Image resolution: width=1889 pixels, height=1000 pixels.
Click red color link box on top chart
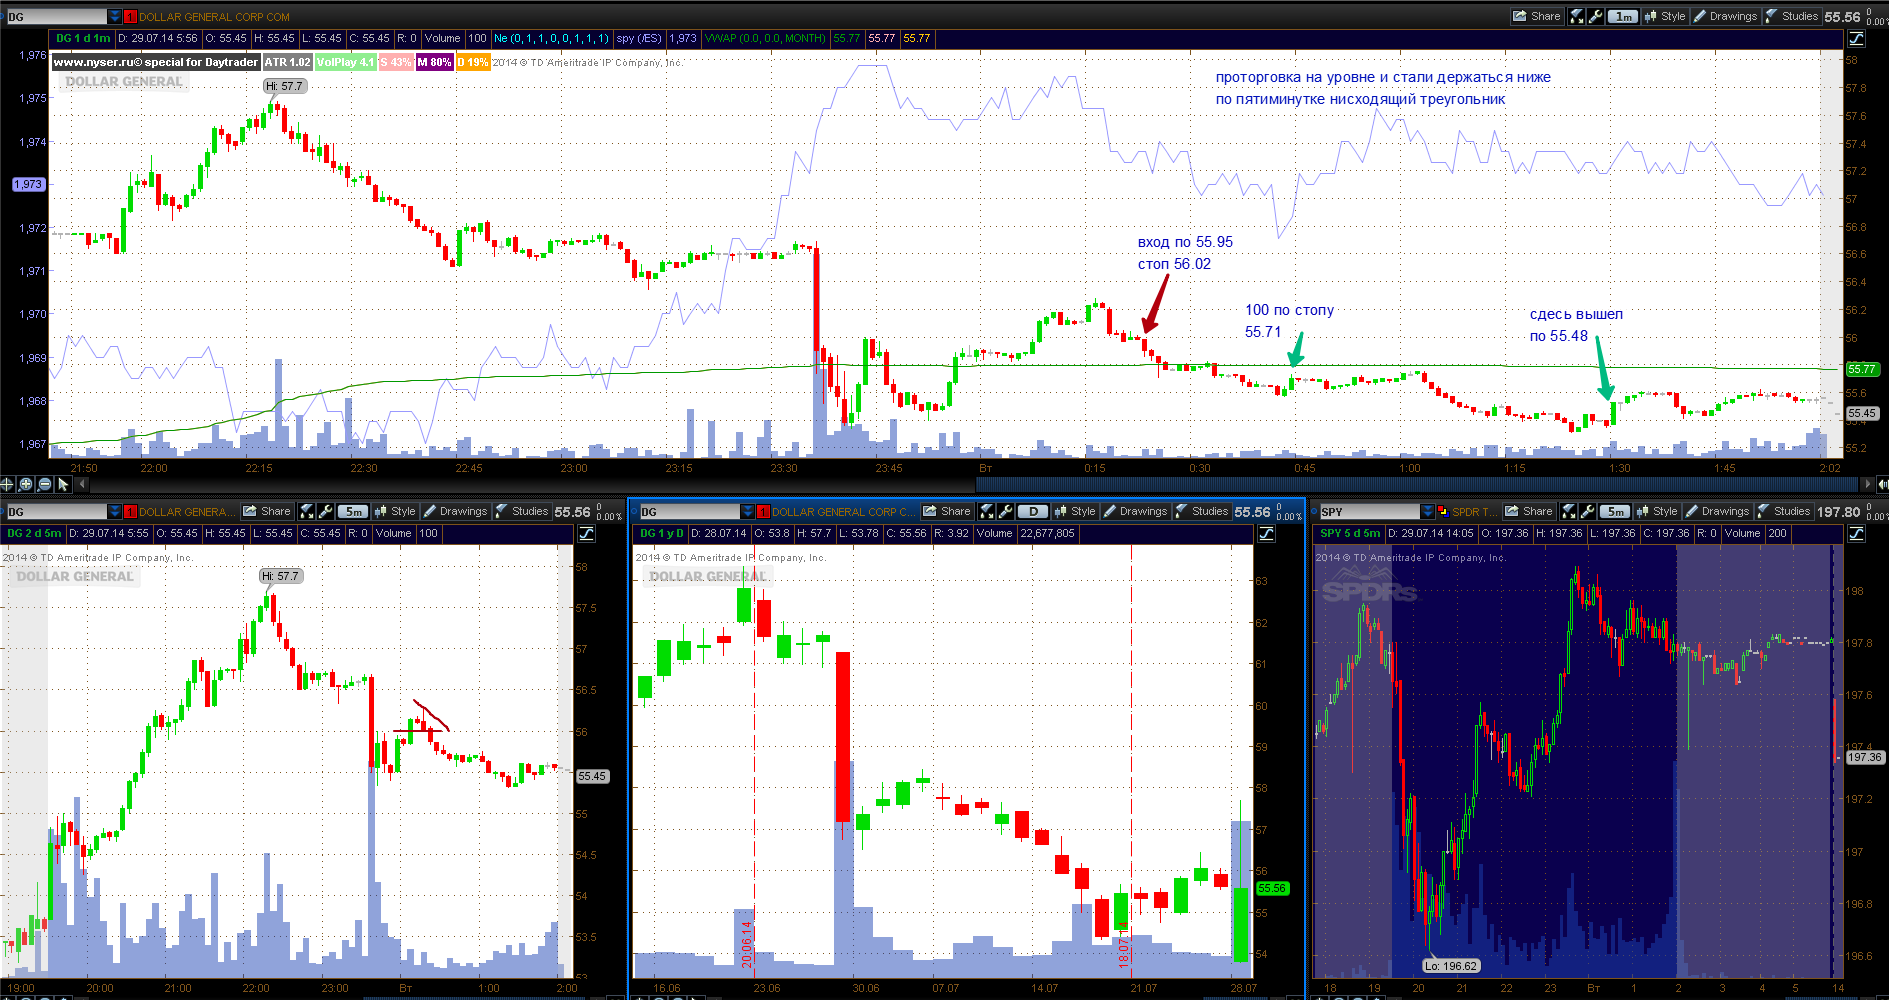(x=130, y=16)
